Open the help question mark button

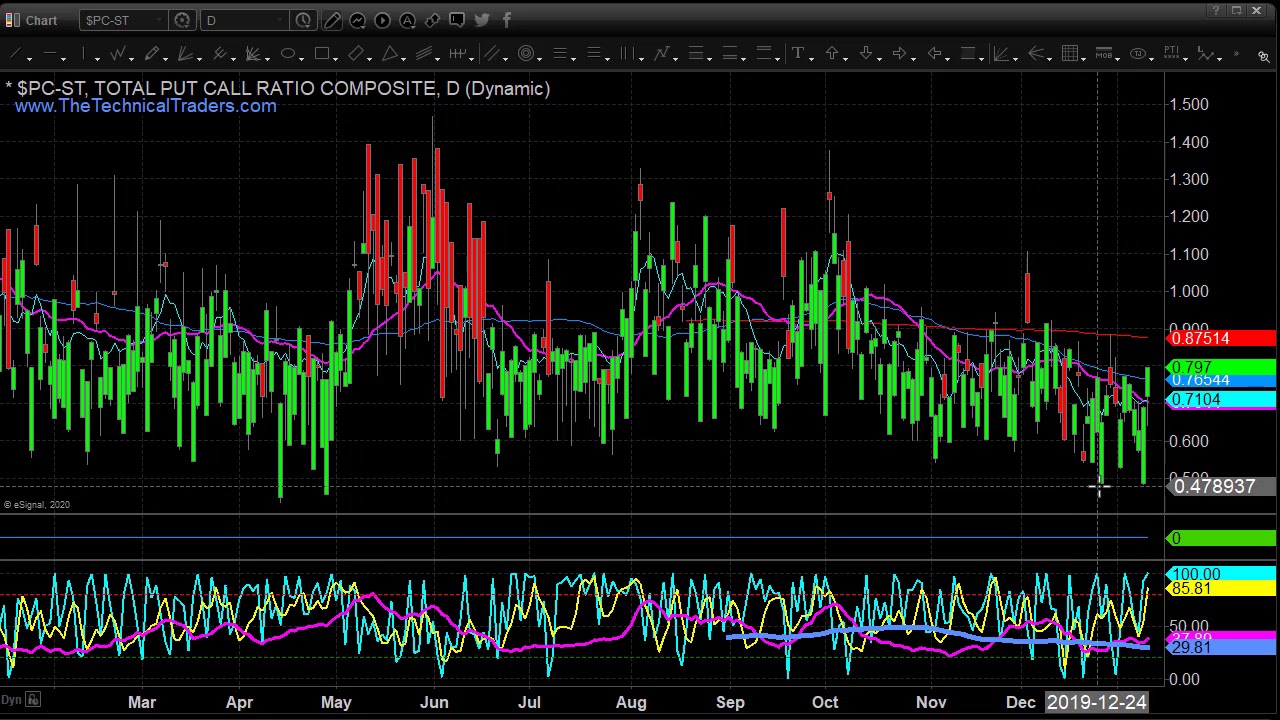coord(1216,11)
